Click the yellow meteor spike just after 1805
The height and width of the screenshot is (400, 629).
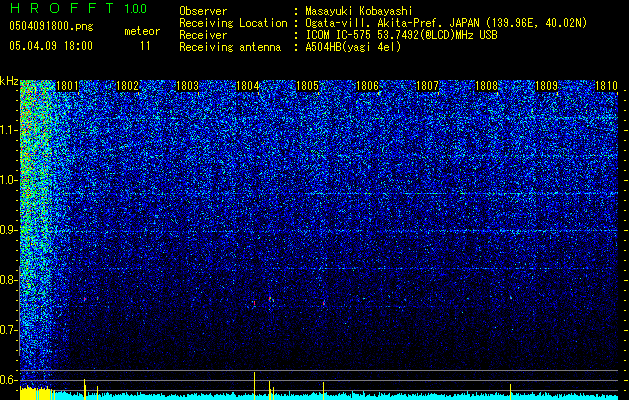[x=323, y=391]
